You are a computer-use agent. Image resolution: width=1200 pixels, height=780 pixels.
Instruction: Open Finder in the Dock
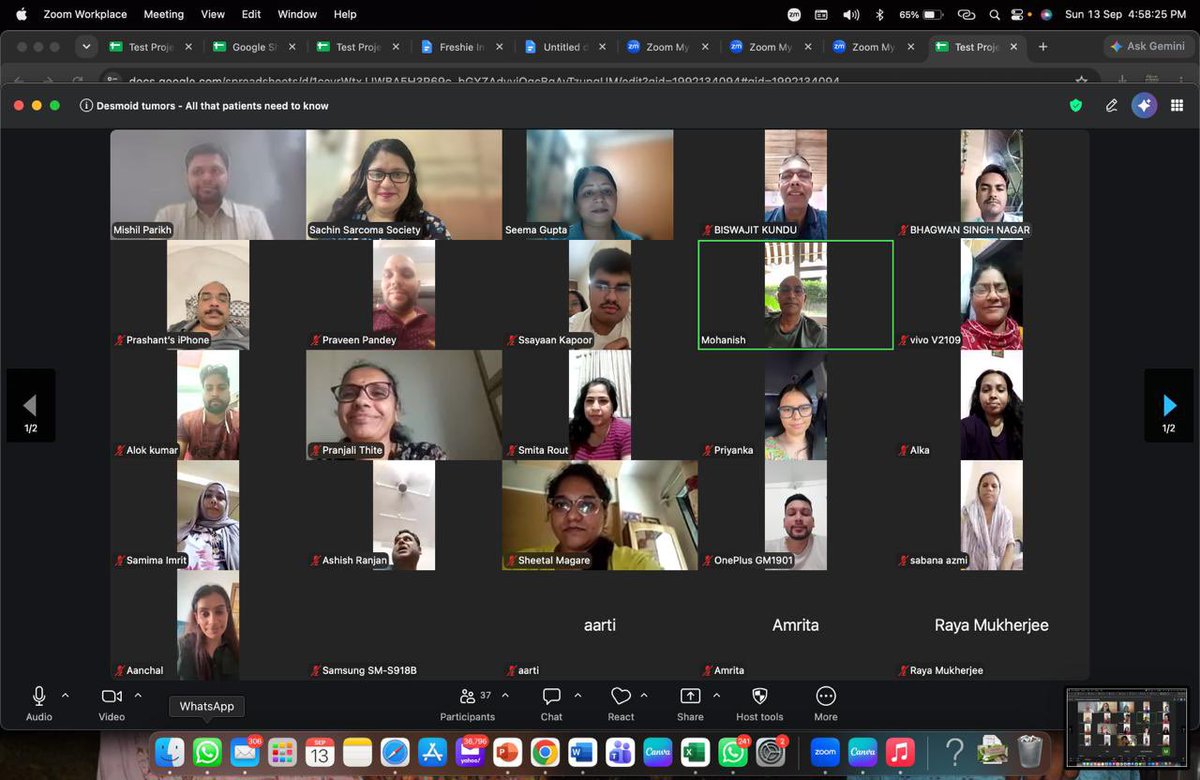click(x=170, y=751)
